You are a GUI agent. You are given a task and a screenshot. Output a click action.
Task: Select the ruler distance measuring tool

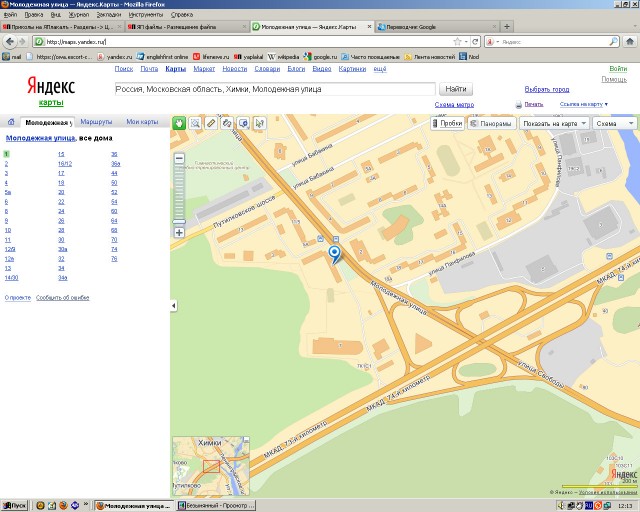point(212,122)
